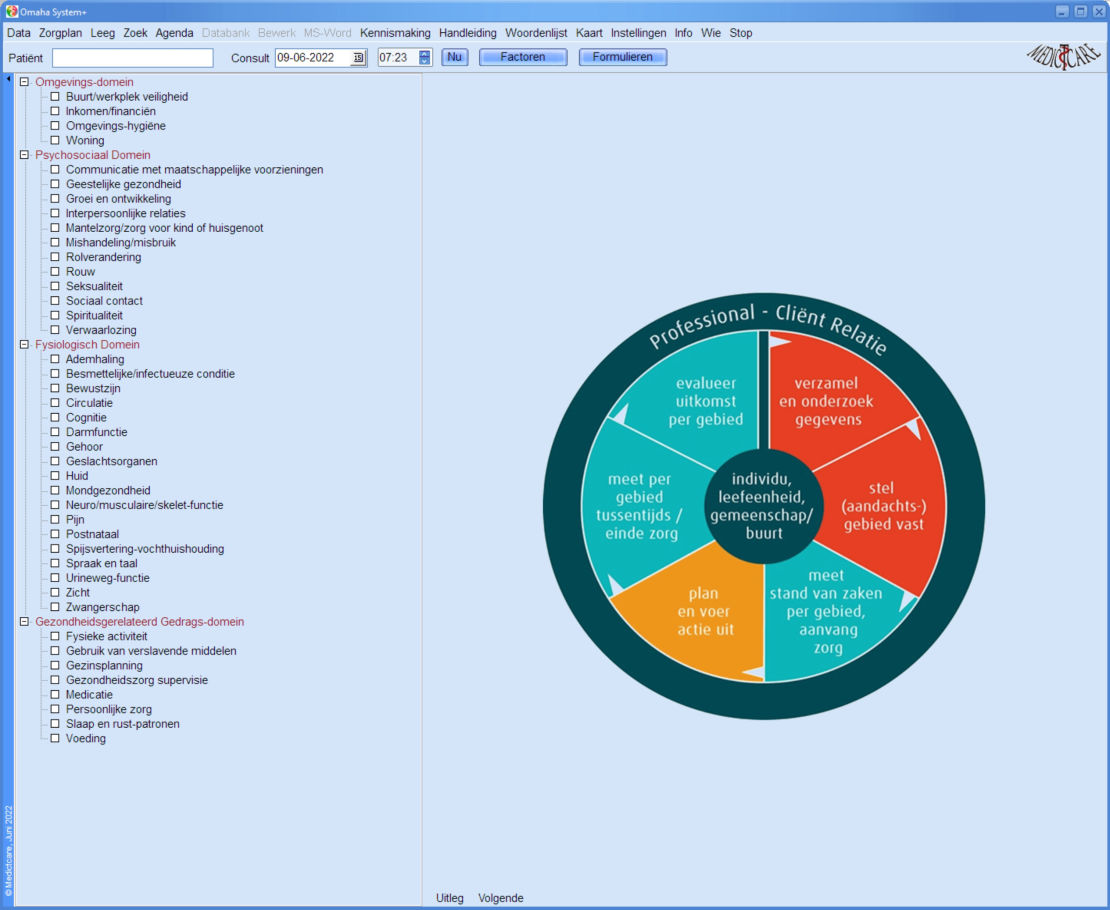Open the Woordenlijst menu

[536, 32]
